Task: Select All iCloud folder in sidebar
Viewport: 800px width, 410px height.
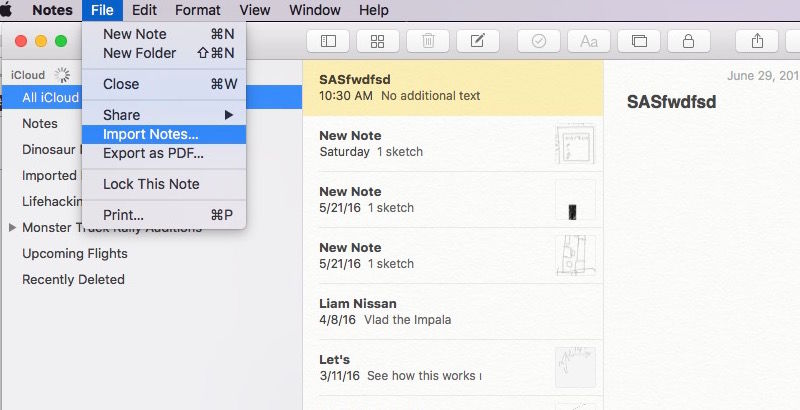Action: [x=151, y=97]
